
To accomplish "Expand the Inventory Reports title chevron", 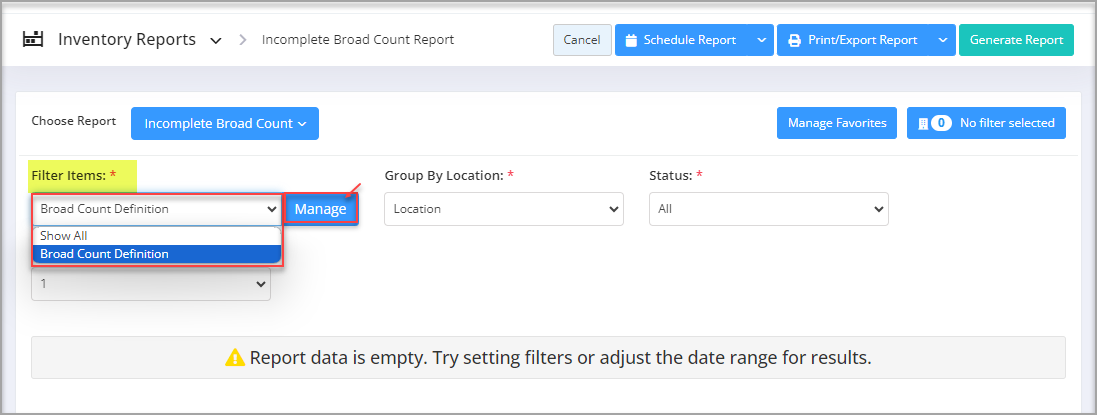I will point(216,41).
